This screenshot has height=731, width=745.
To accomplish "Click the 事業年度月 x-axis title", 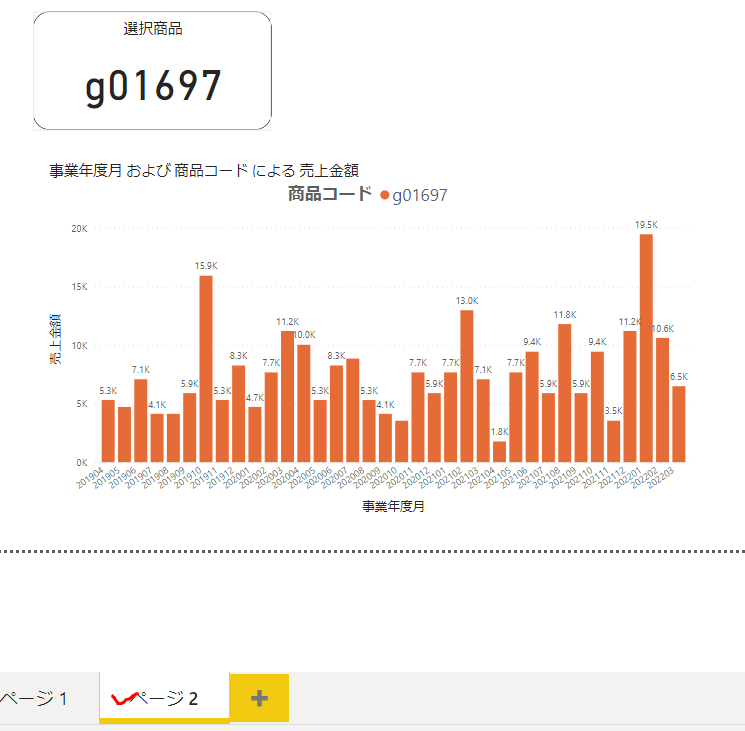I will click(x=393, y=507).
